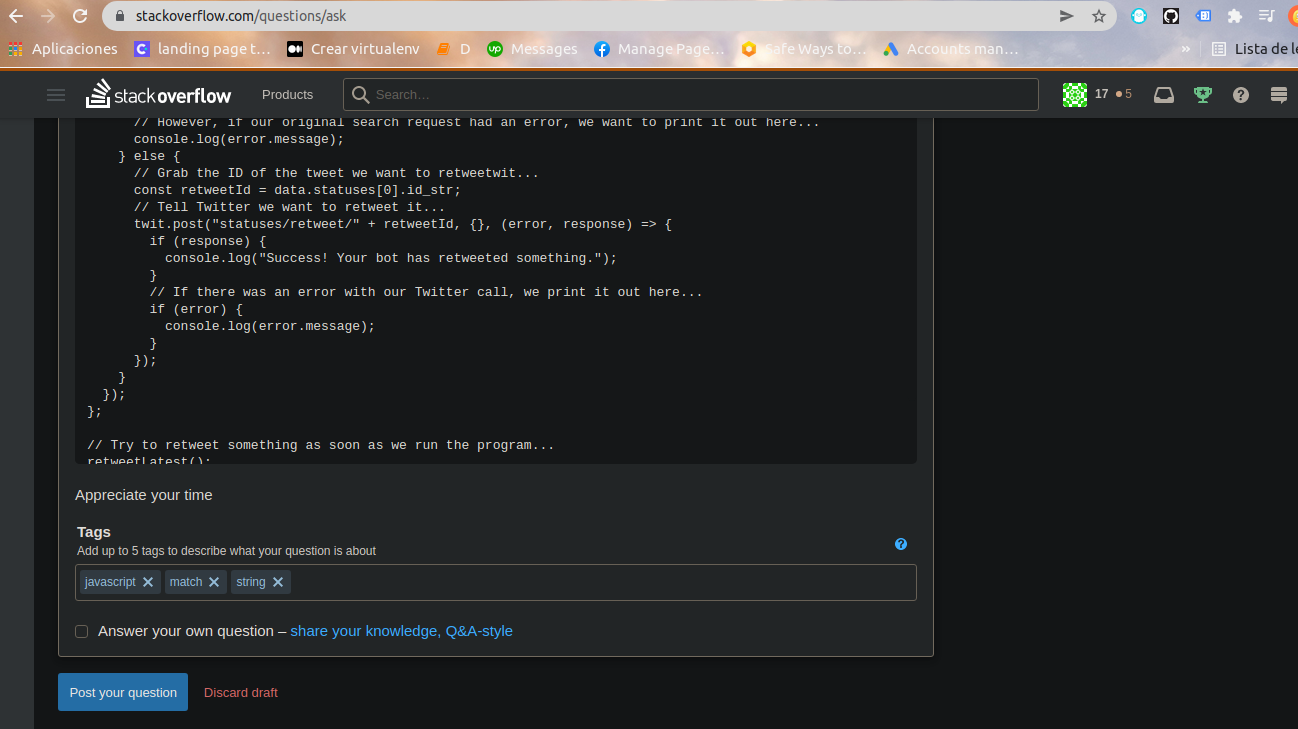The width and height of the screenshot is (1298, 729).
Task: Remove the string tag
Action: click(278, 582)
